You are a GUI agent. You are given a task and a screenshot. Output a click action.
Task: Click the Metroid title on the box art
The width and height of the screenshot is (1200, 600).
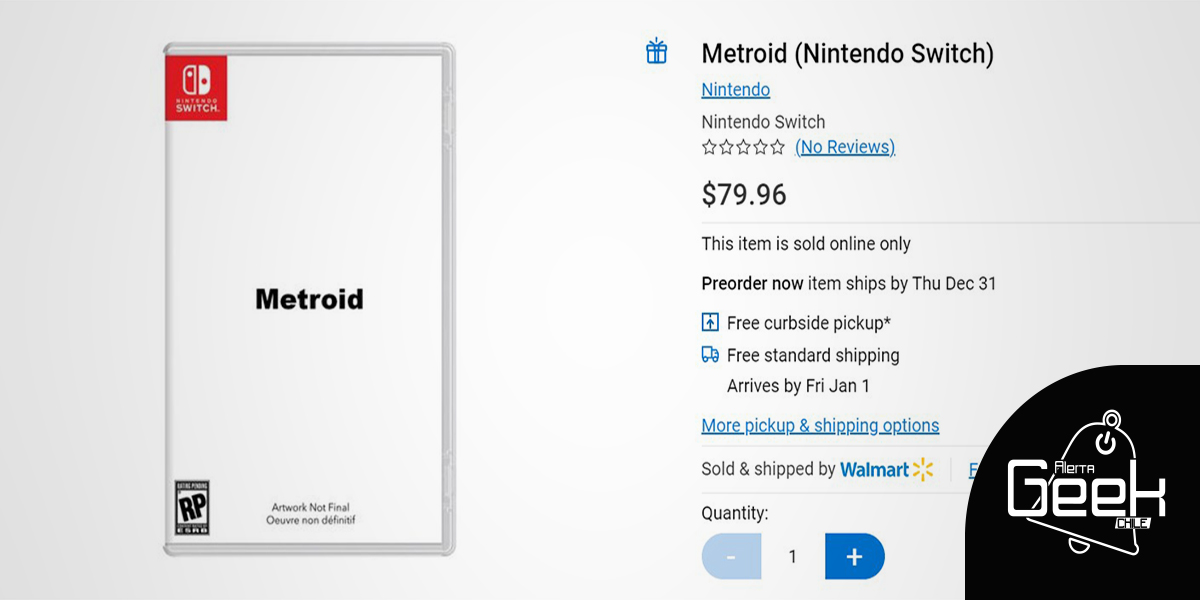pos(309,299)
